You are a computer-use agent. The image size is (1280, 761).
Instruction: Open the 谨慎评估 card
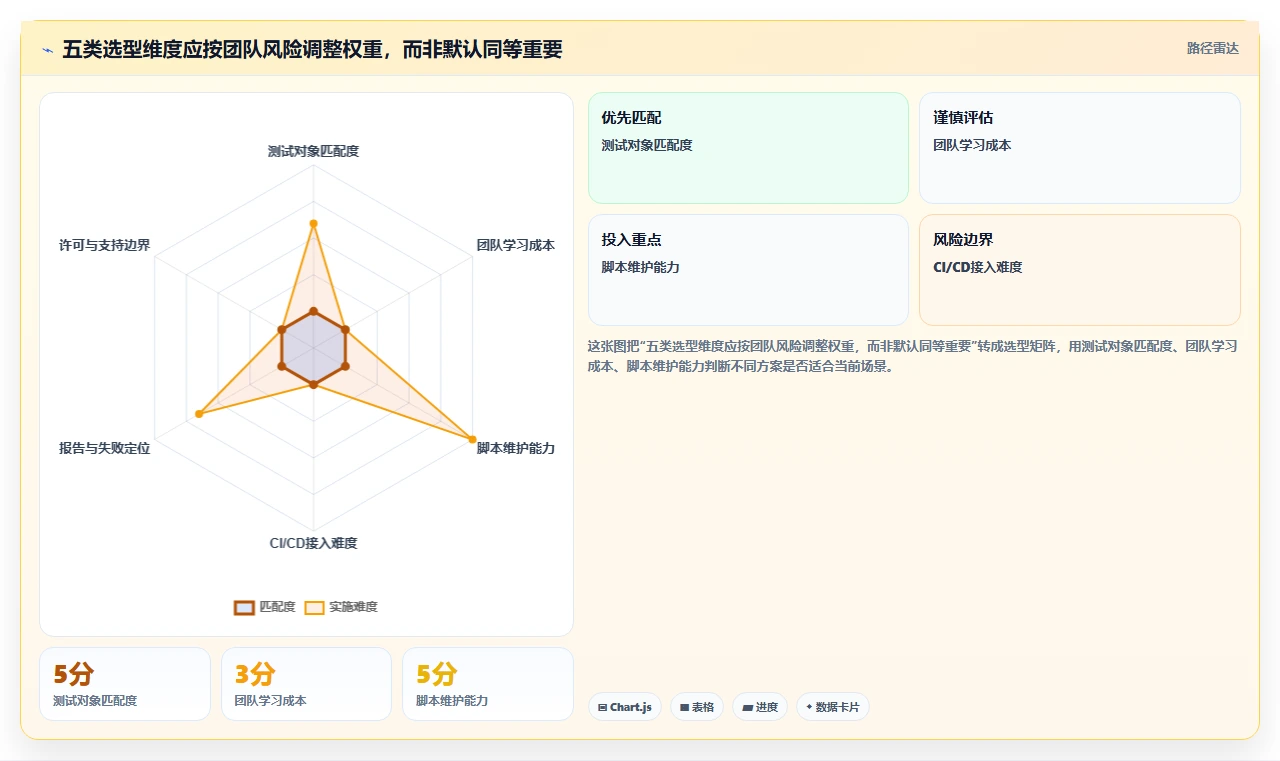(1080, 148)
